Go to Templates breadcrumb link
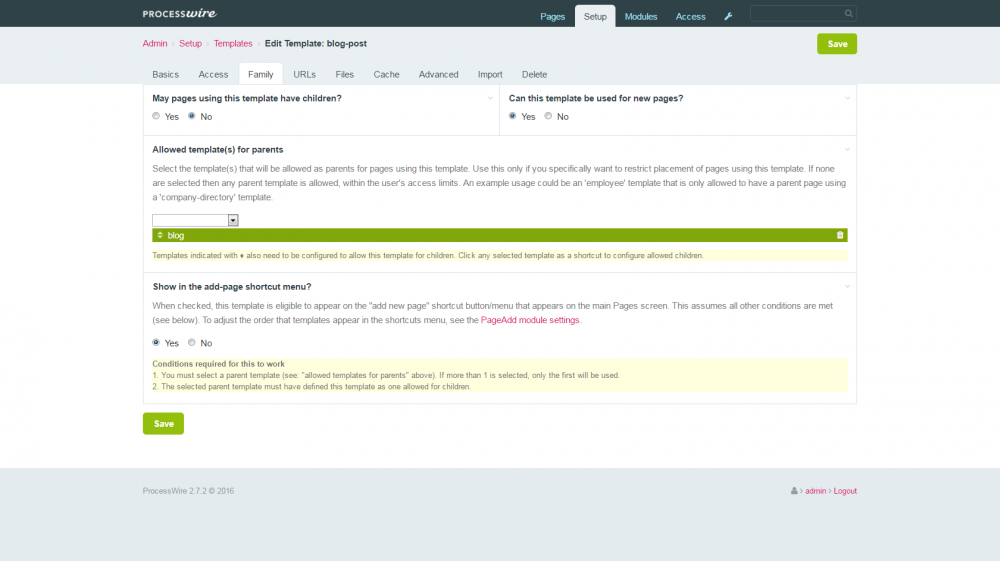The height and width of the screenshot is (561, 1000). (233, 43)
